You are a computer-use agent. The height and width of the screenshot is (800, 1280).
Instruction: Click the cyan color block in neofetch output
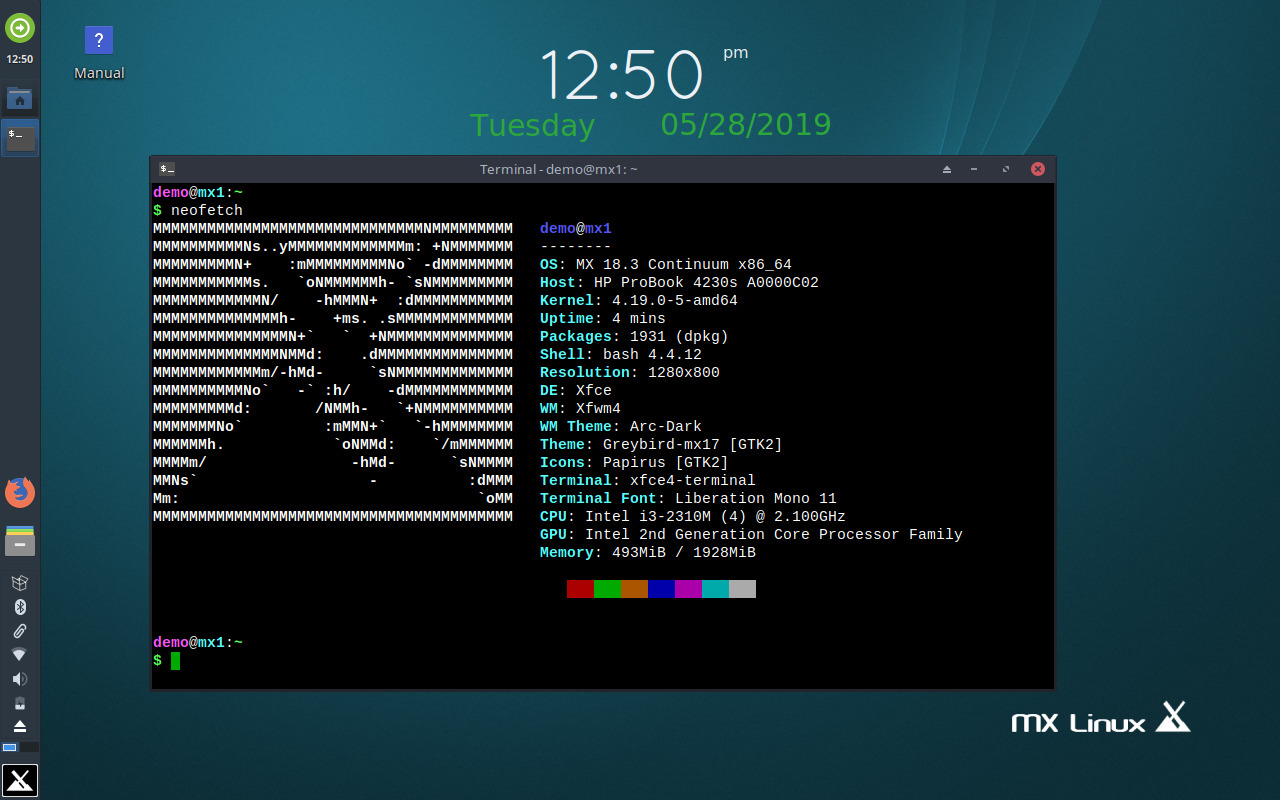tap(715, 589)
